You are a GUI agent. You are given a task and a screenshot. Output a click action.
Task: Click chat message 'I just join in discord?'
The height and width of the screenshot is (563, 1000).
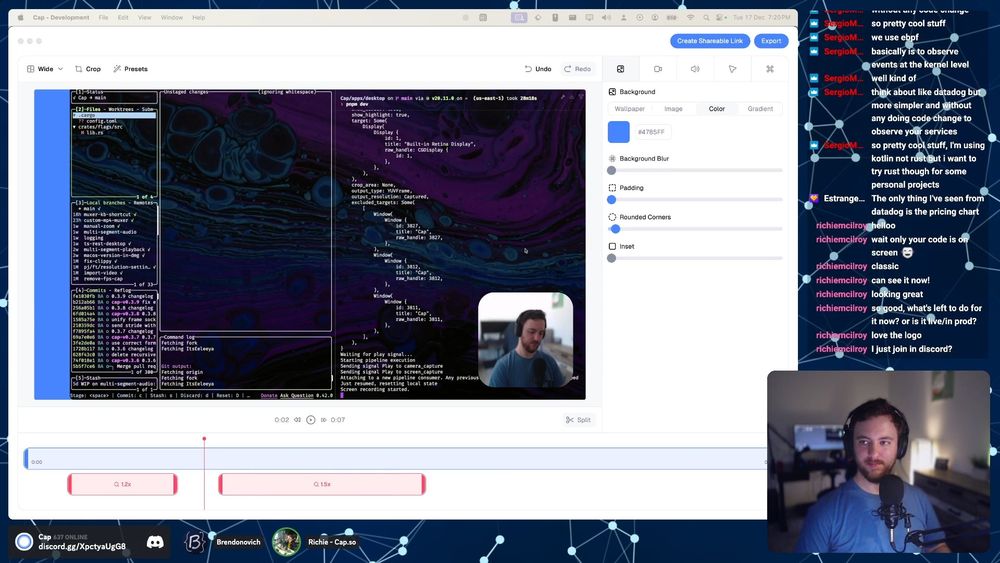[911, 349]
